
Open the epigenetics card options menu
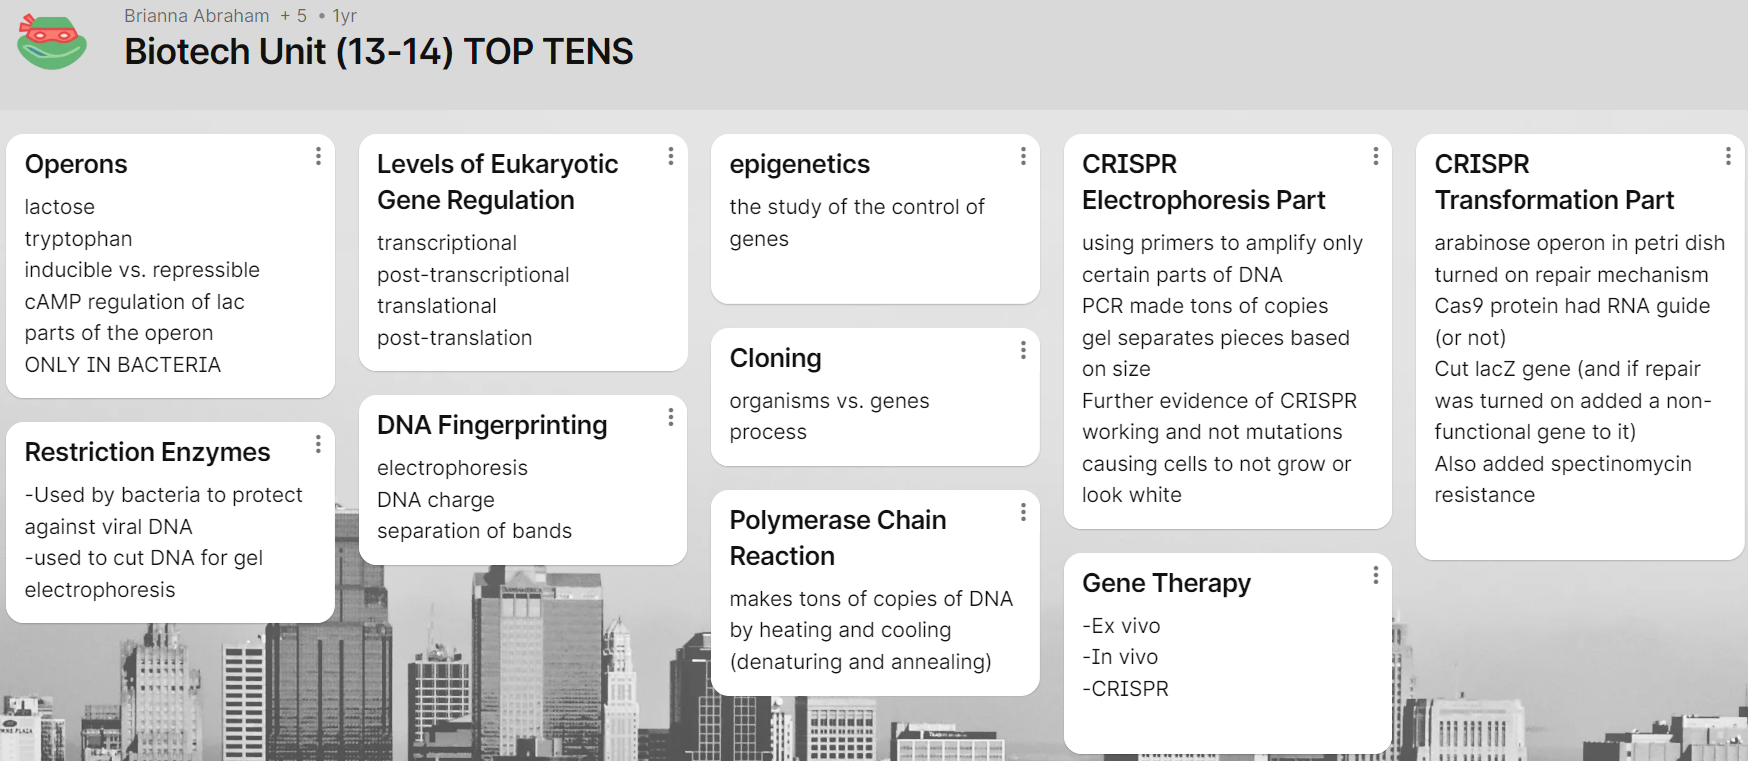(x=1023, y=156)
